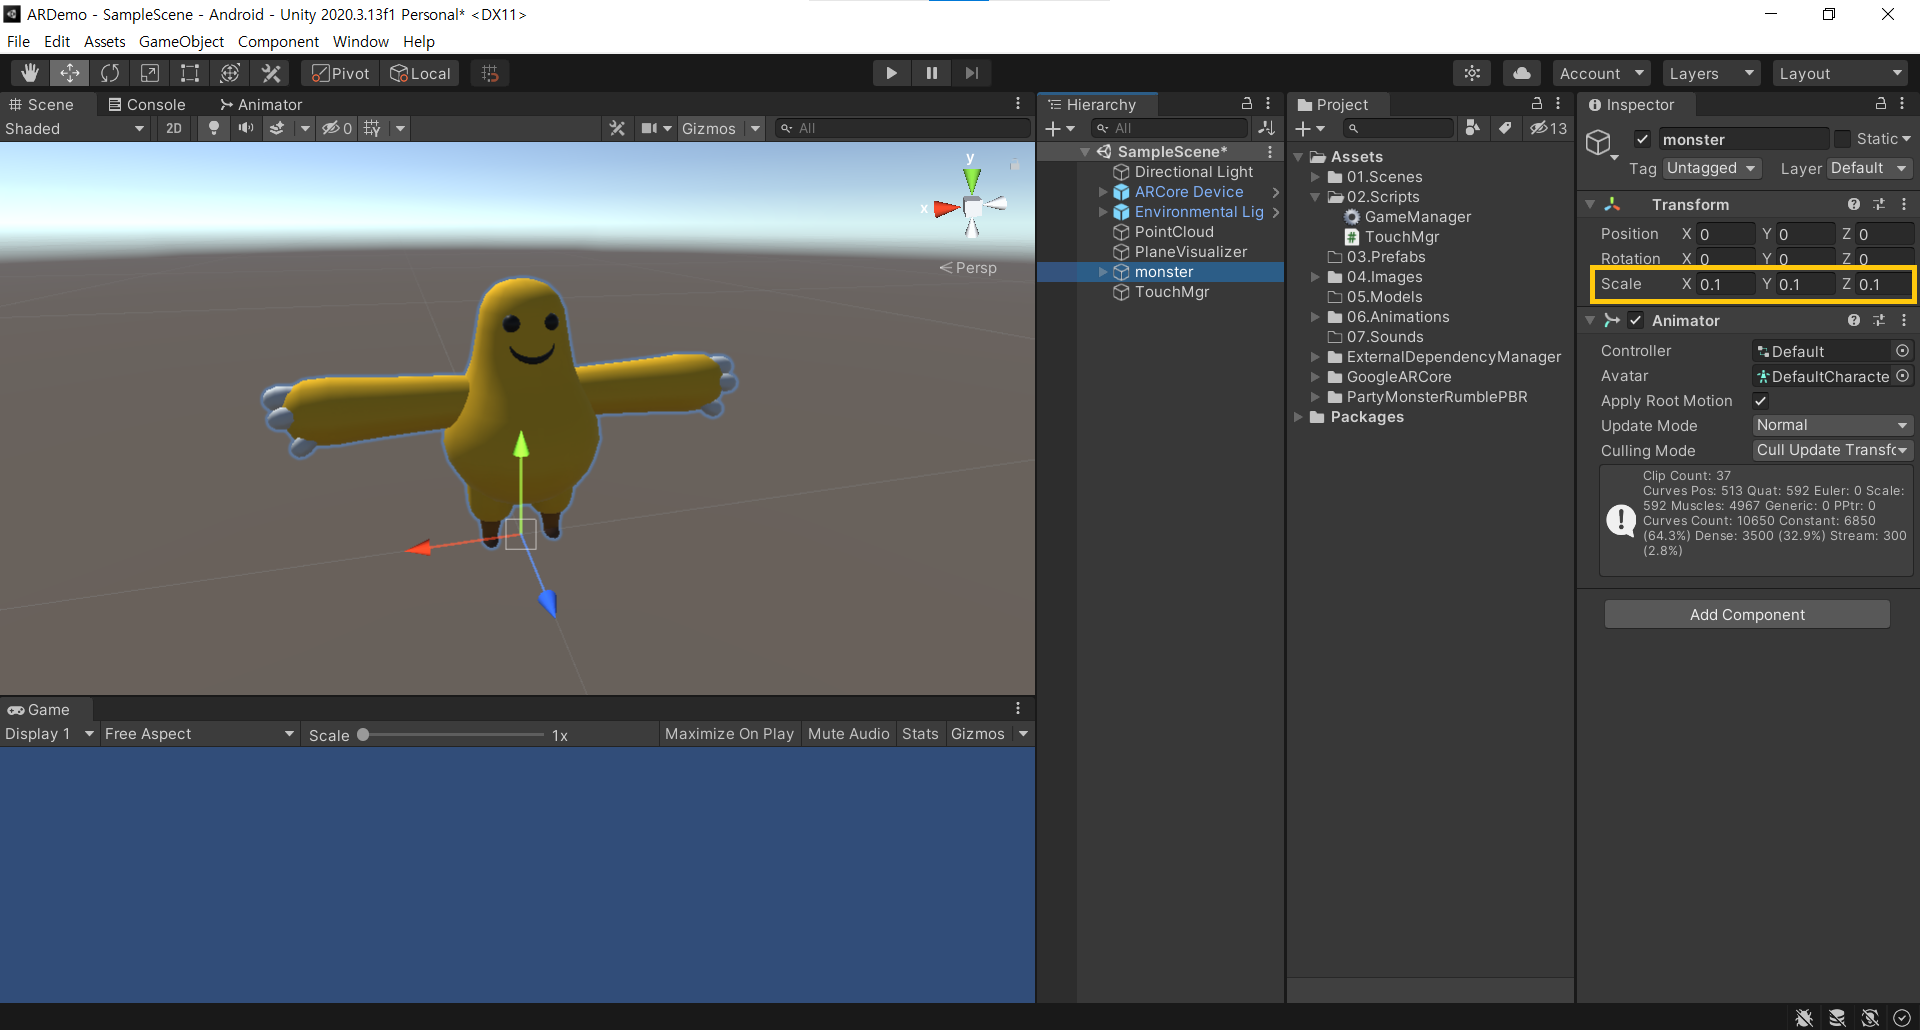
Task: Open Free Aspect dropdown
Action: [x=199, y=733]
